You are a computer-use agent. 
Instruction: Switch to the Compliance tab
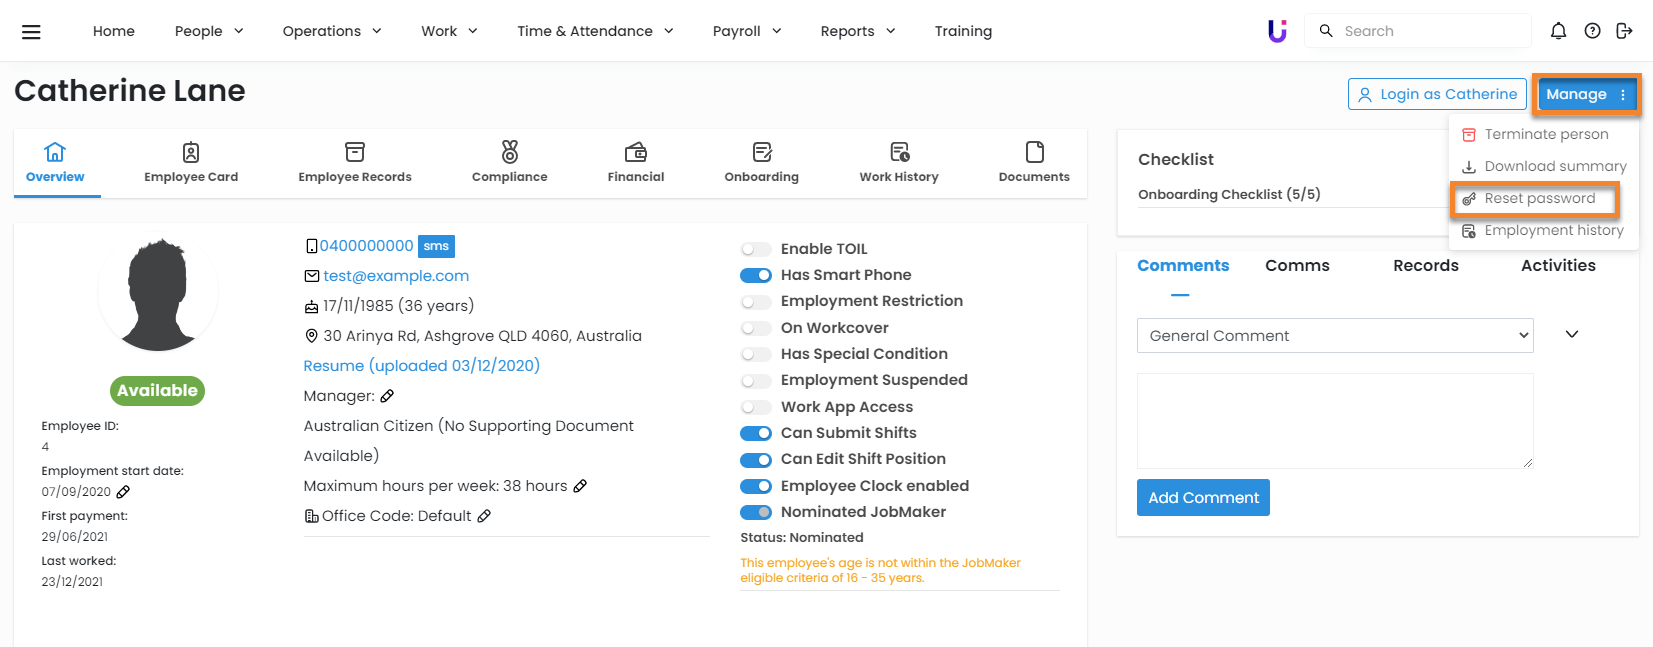509,162
